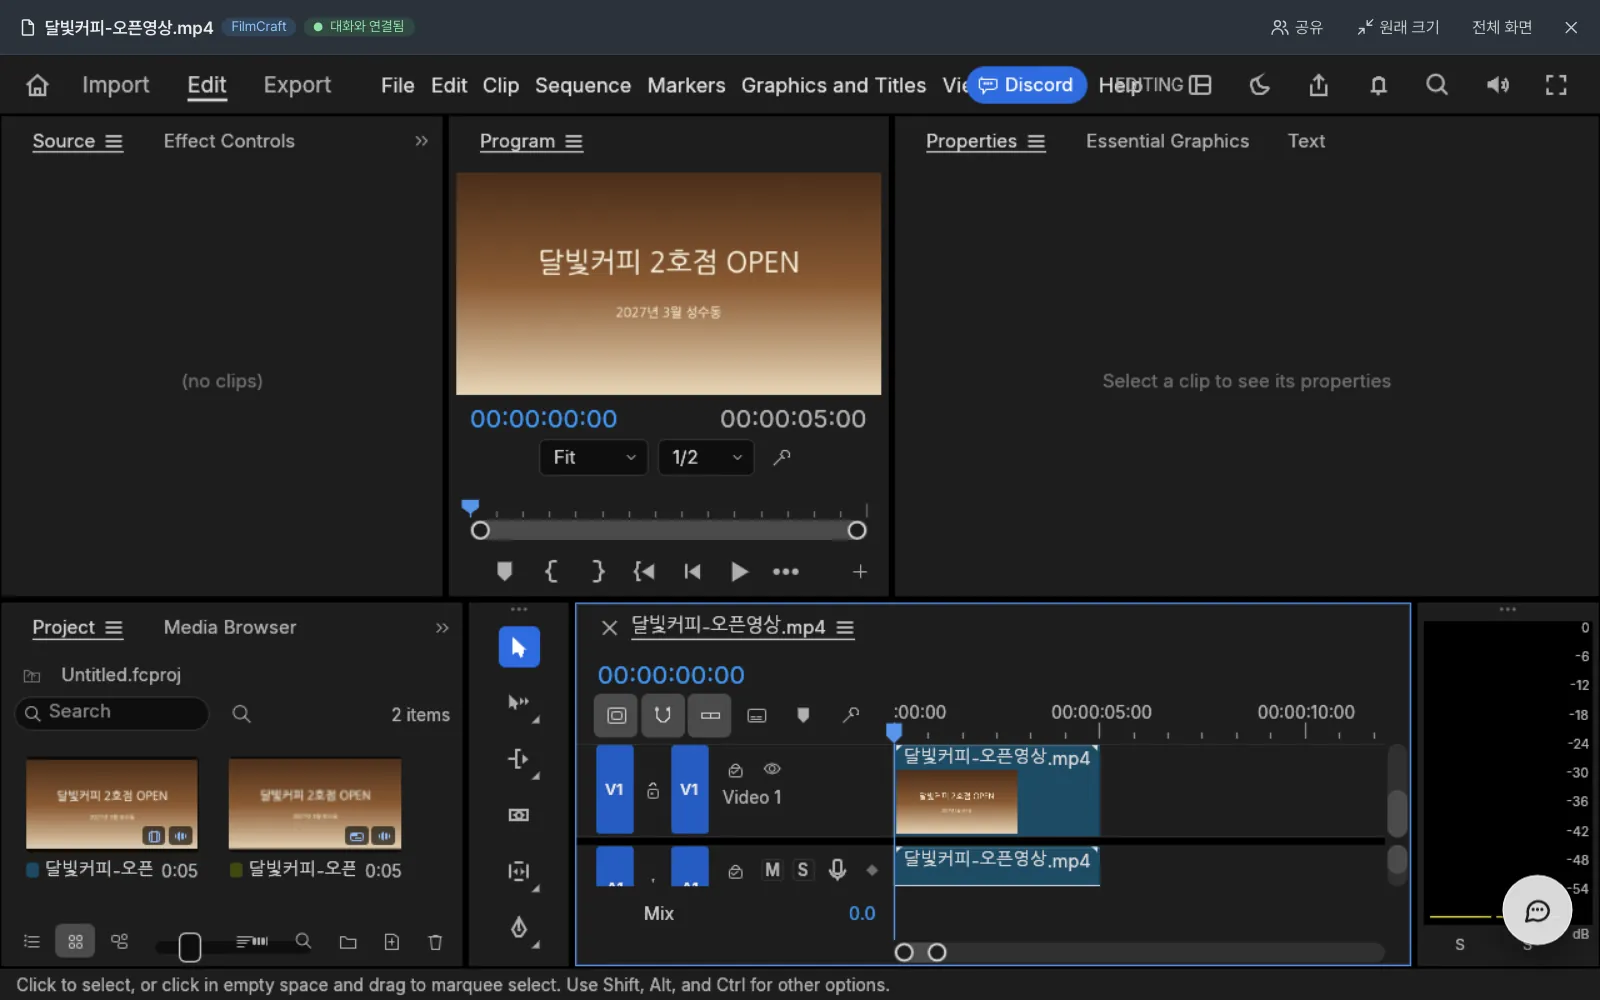Add marker in Program monitor
This screenshot has width=1600, height=1000.
tap(504, 571)
